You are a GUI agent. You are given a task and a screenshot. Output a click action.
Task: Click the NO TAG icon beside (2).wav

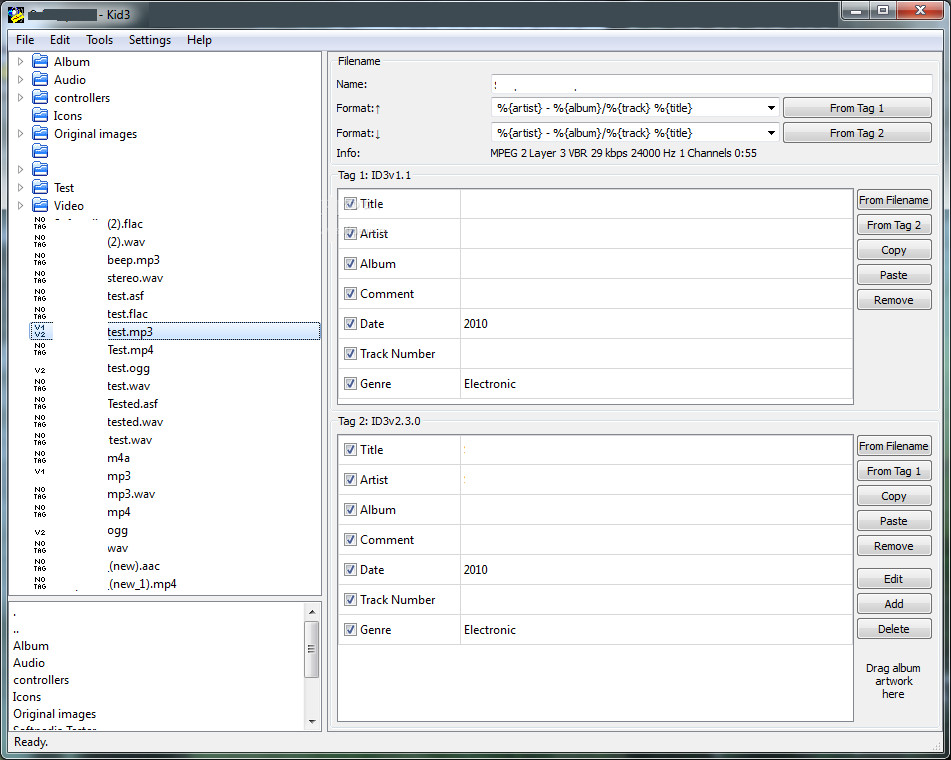click(40, 241)
